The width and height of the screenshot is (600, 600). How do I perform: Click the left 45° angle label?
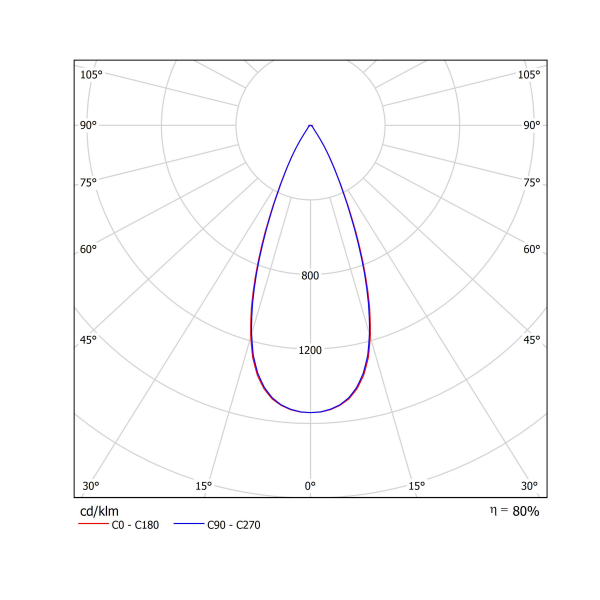pyautogui.click(x=88, y=340)
